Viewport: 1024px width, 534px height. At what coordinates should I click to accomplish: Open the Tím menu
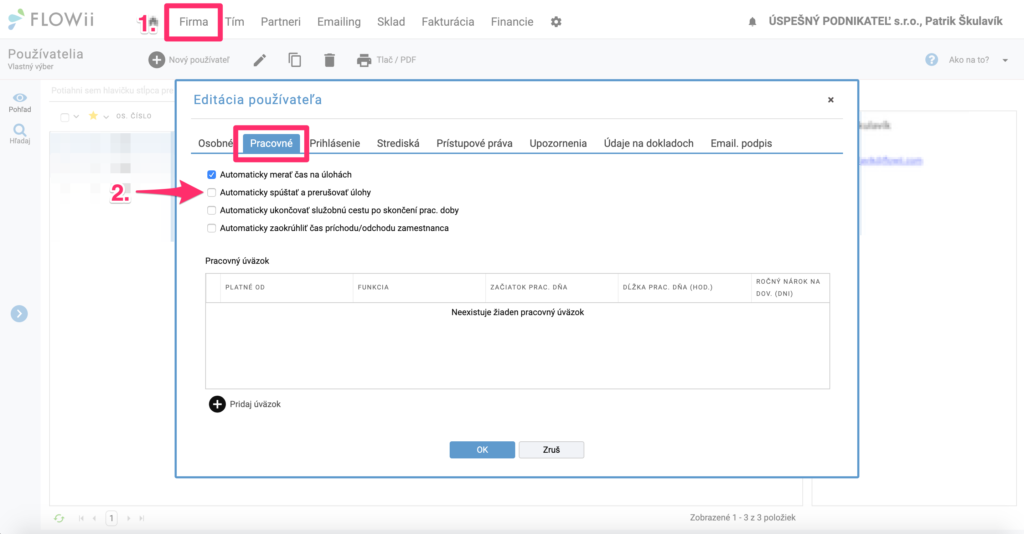[x=234, y=22]
